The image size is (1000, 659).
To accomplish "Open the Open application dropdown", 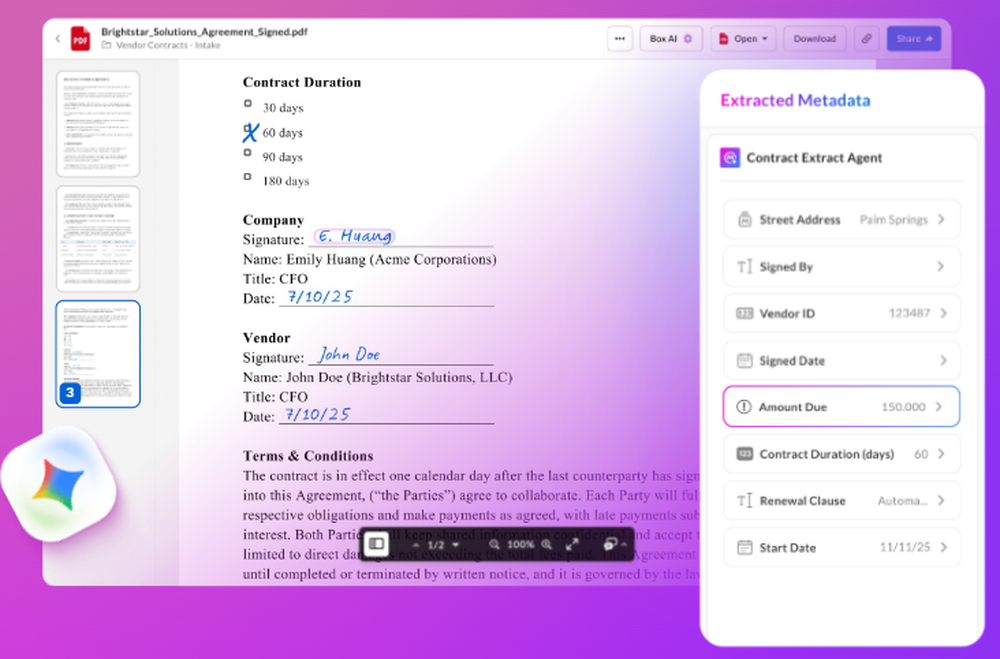I will pos(743,38).
